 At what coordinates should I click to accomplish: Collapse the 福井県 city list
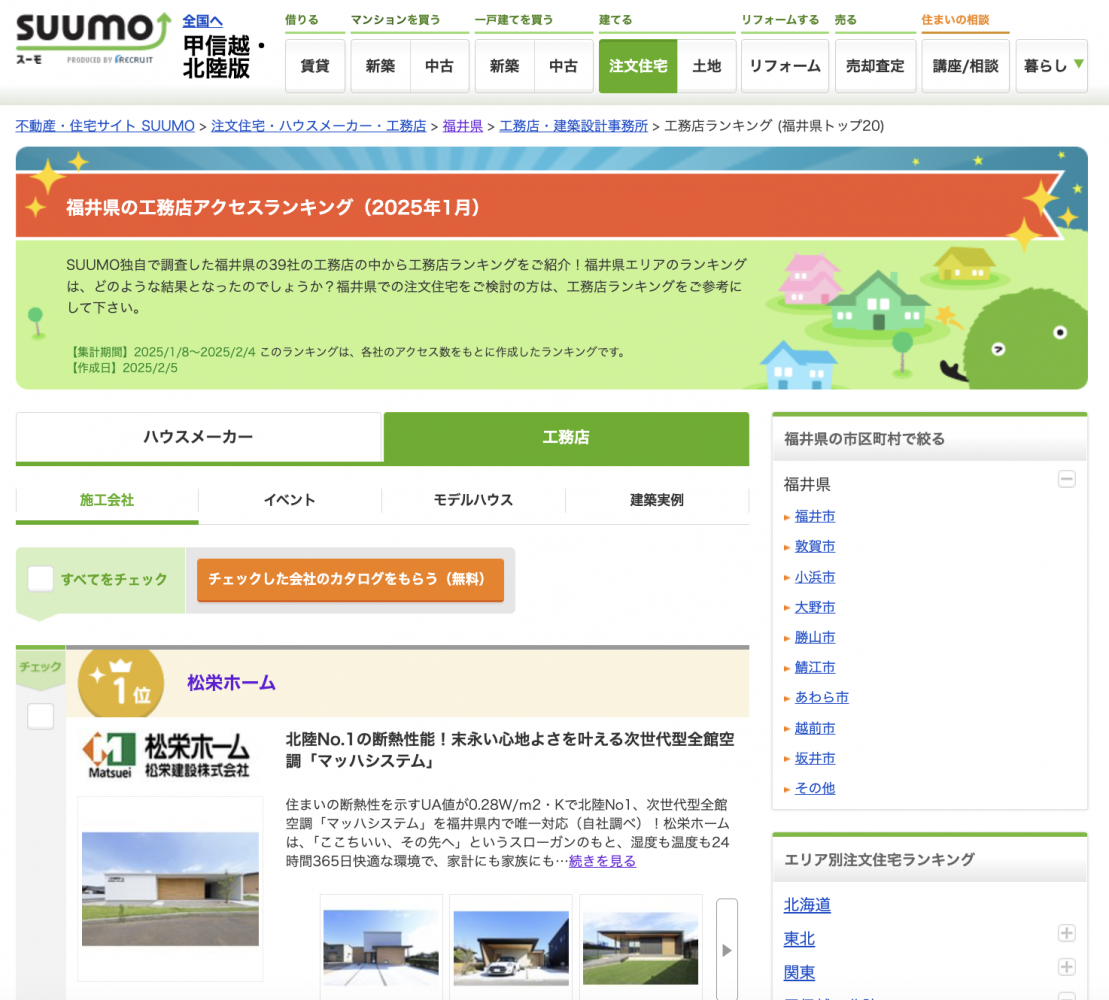[x=1067, y=479]
